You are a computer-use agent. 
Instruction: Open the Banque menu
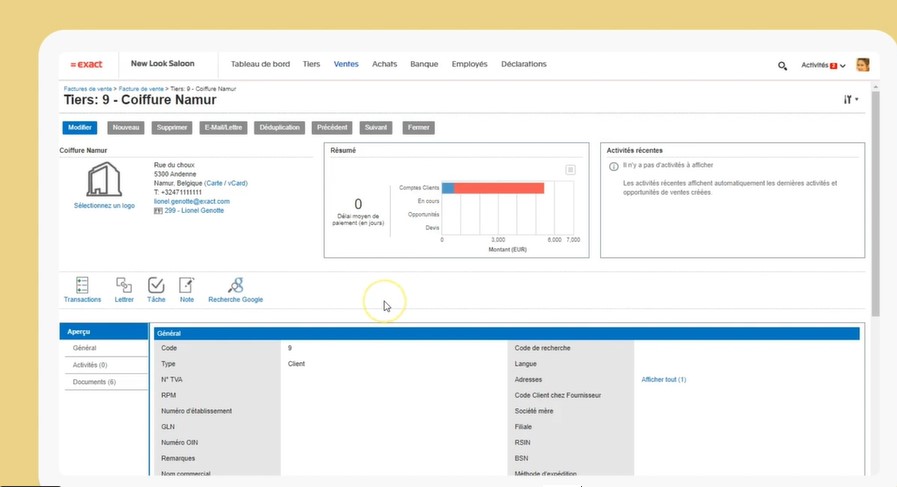coord(424,64)
